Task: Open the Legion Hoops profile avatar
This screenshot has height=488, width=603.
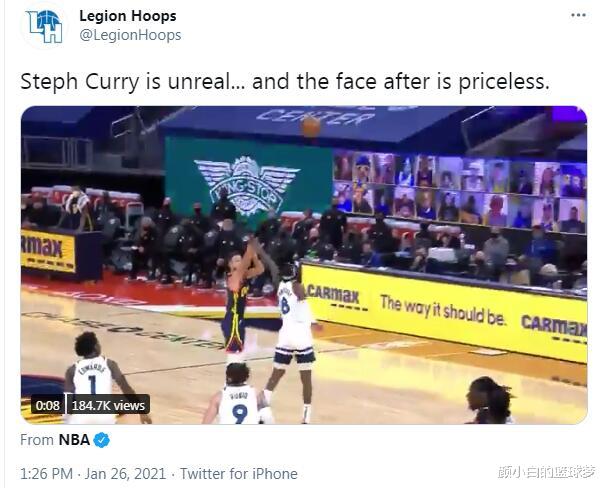Action: [44, 26]
